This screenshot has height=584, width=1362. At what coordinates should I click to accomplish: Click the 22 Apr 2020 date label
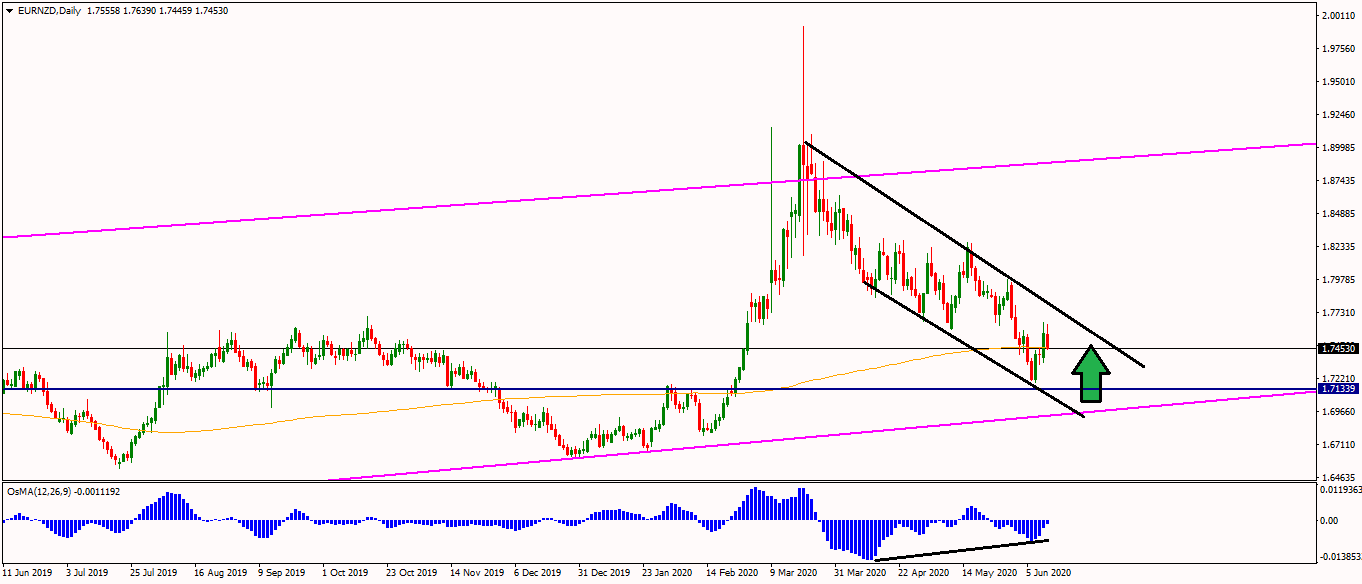tap(924, 573)
